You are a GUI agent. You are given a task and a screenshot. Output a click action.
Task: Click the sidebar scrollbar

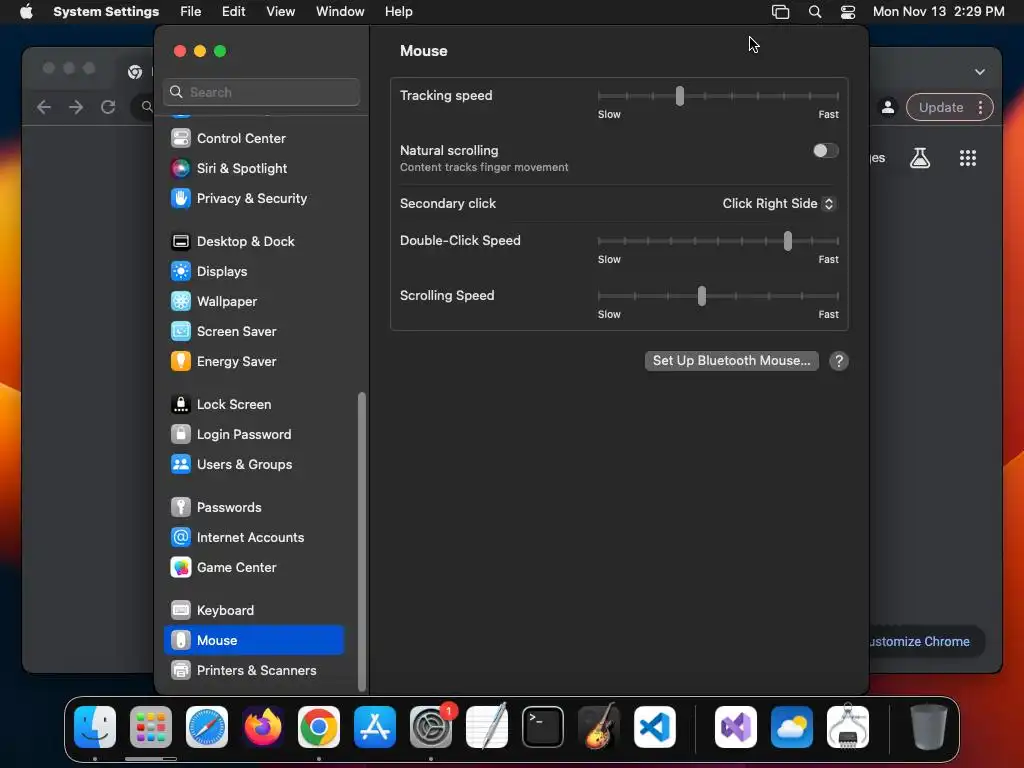(x=361, y=541)
